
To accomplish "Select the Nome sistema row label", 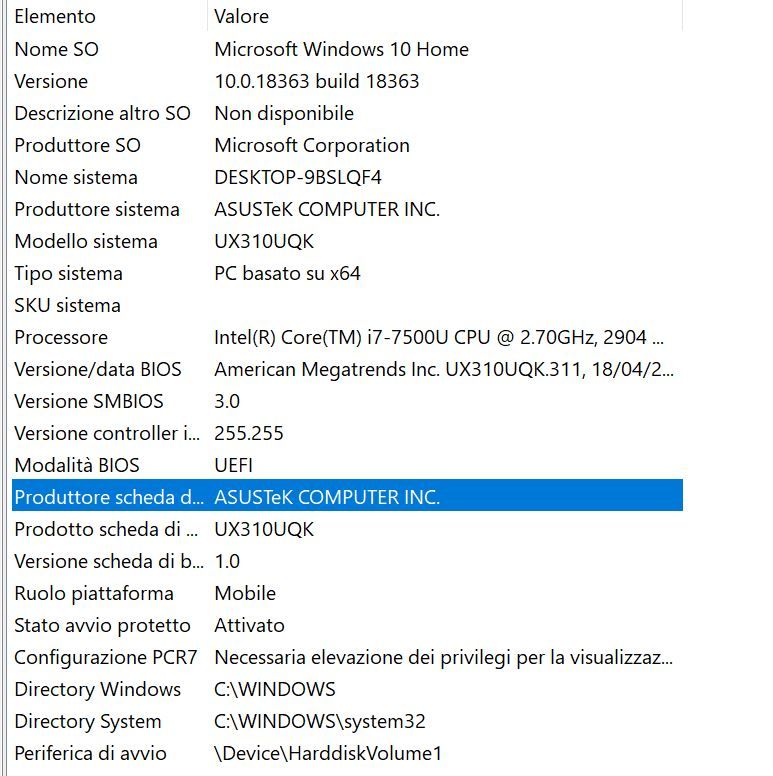I will coord(76,178).
